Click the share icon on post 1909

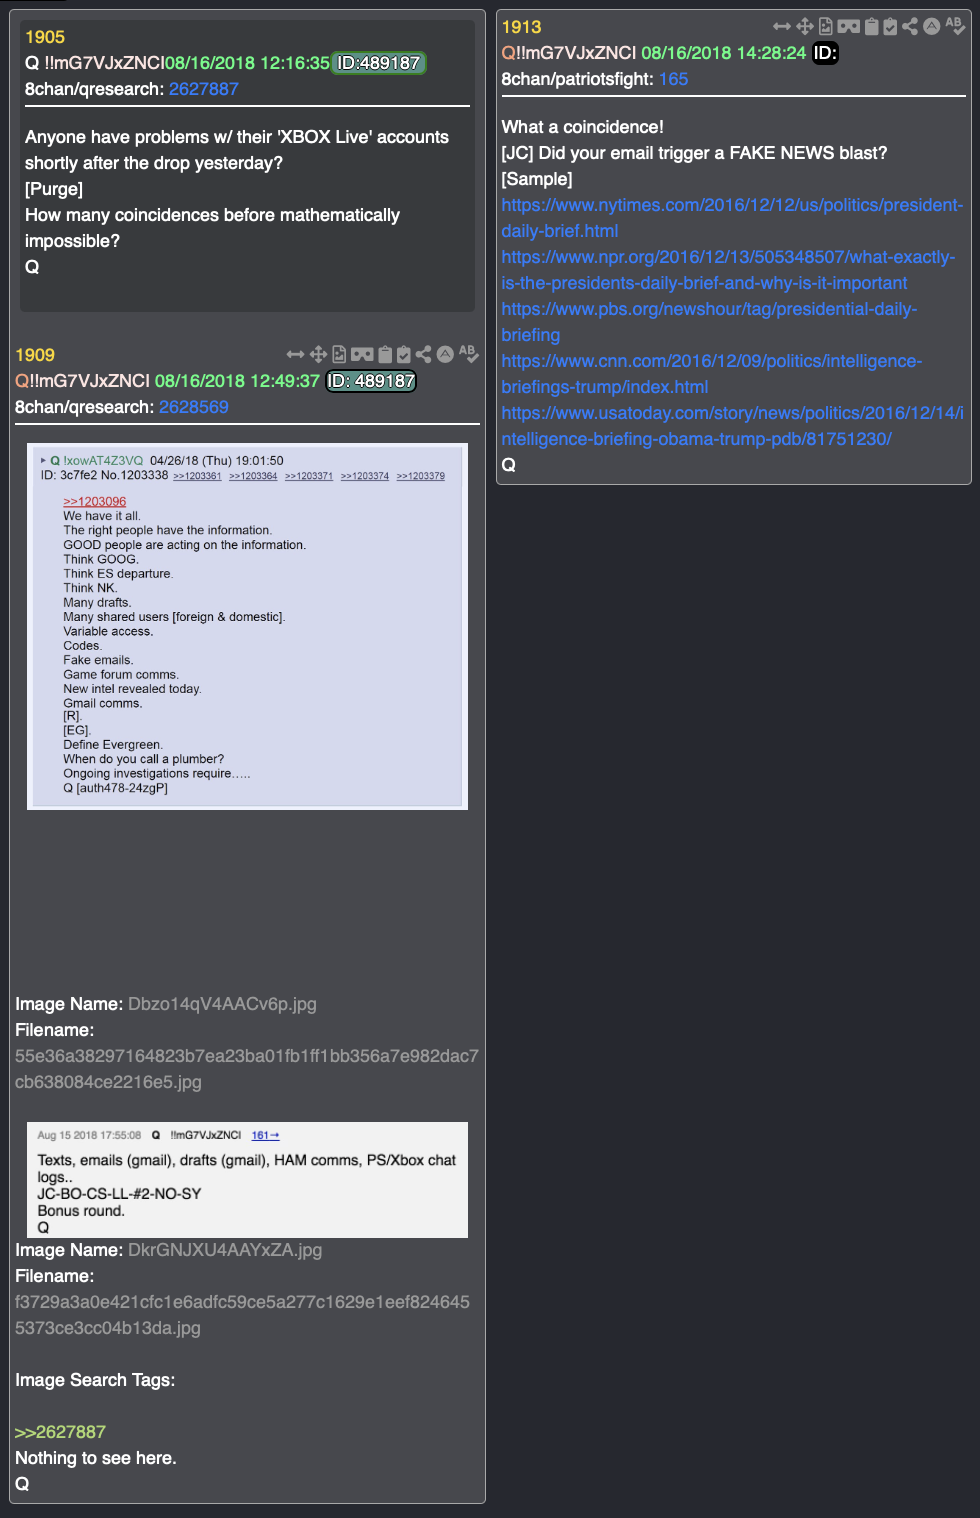(424, 354)
